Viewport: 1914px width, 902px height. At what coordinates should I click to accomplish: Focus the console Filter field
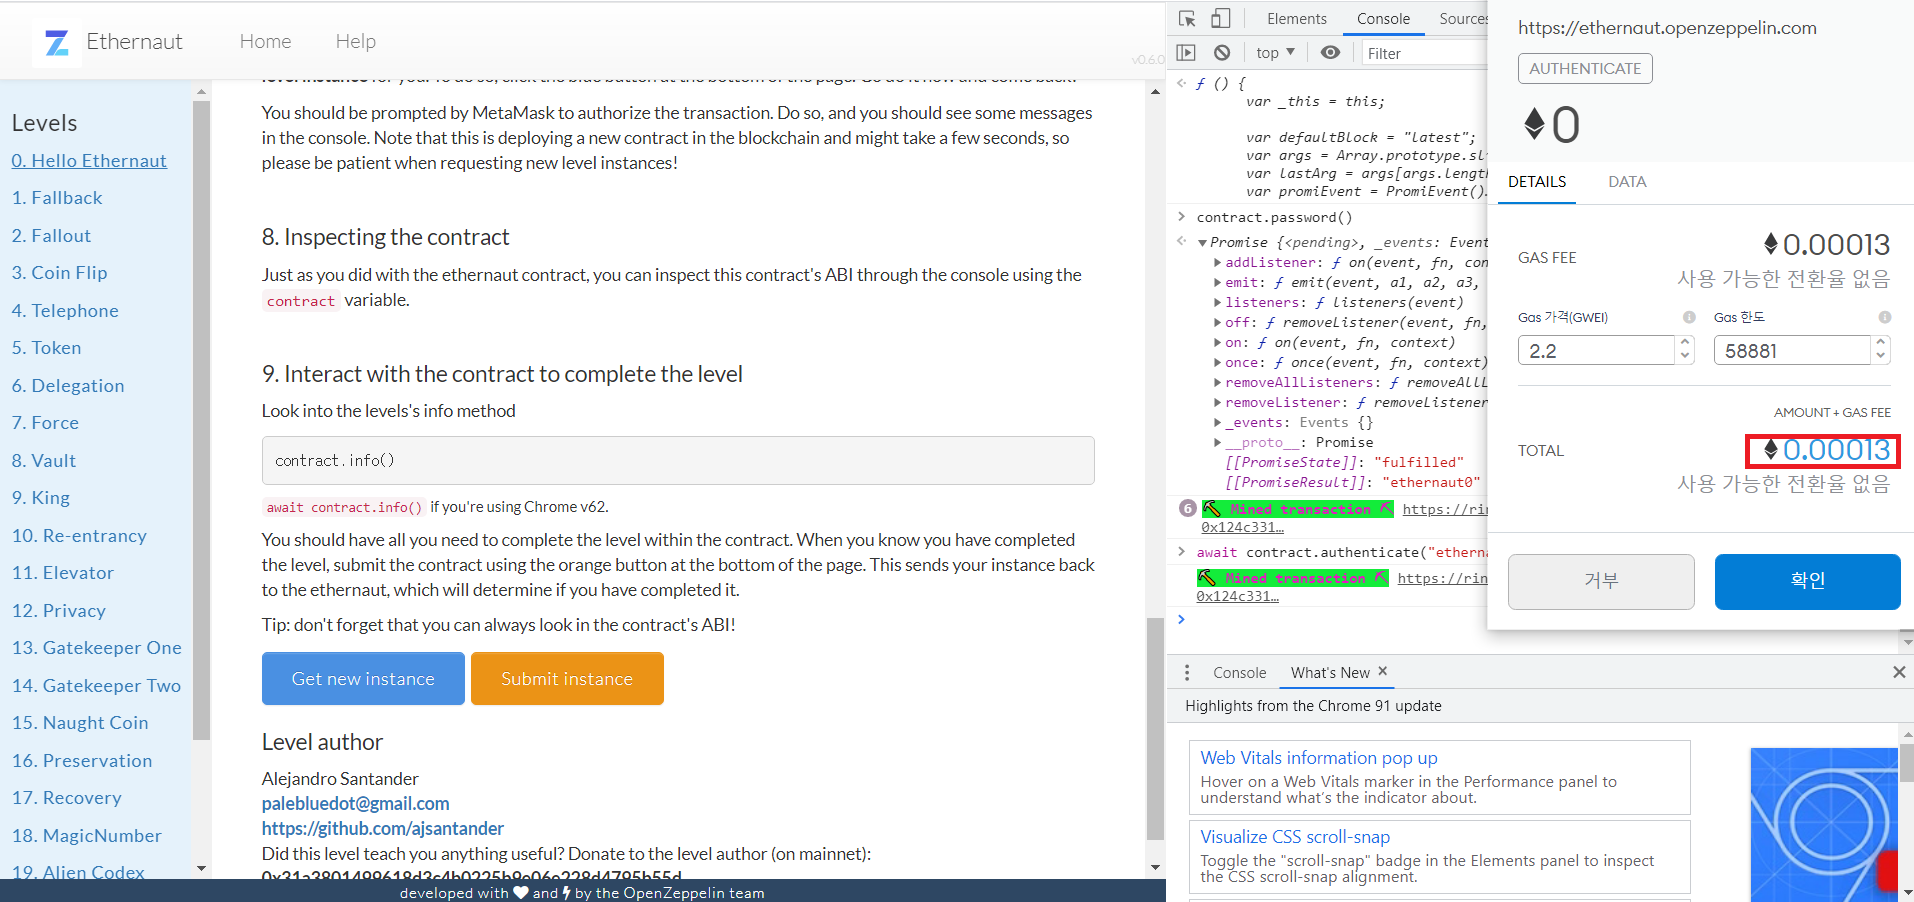(1425, 53)
